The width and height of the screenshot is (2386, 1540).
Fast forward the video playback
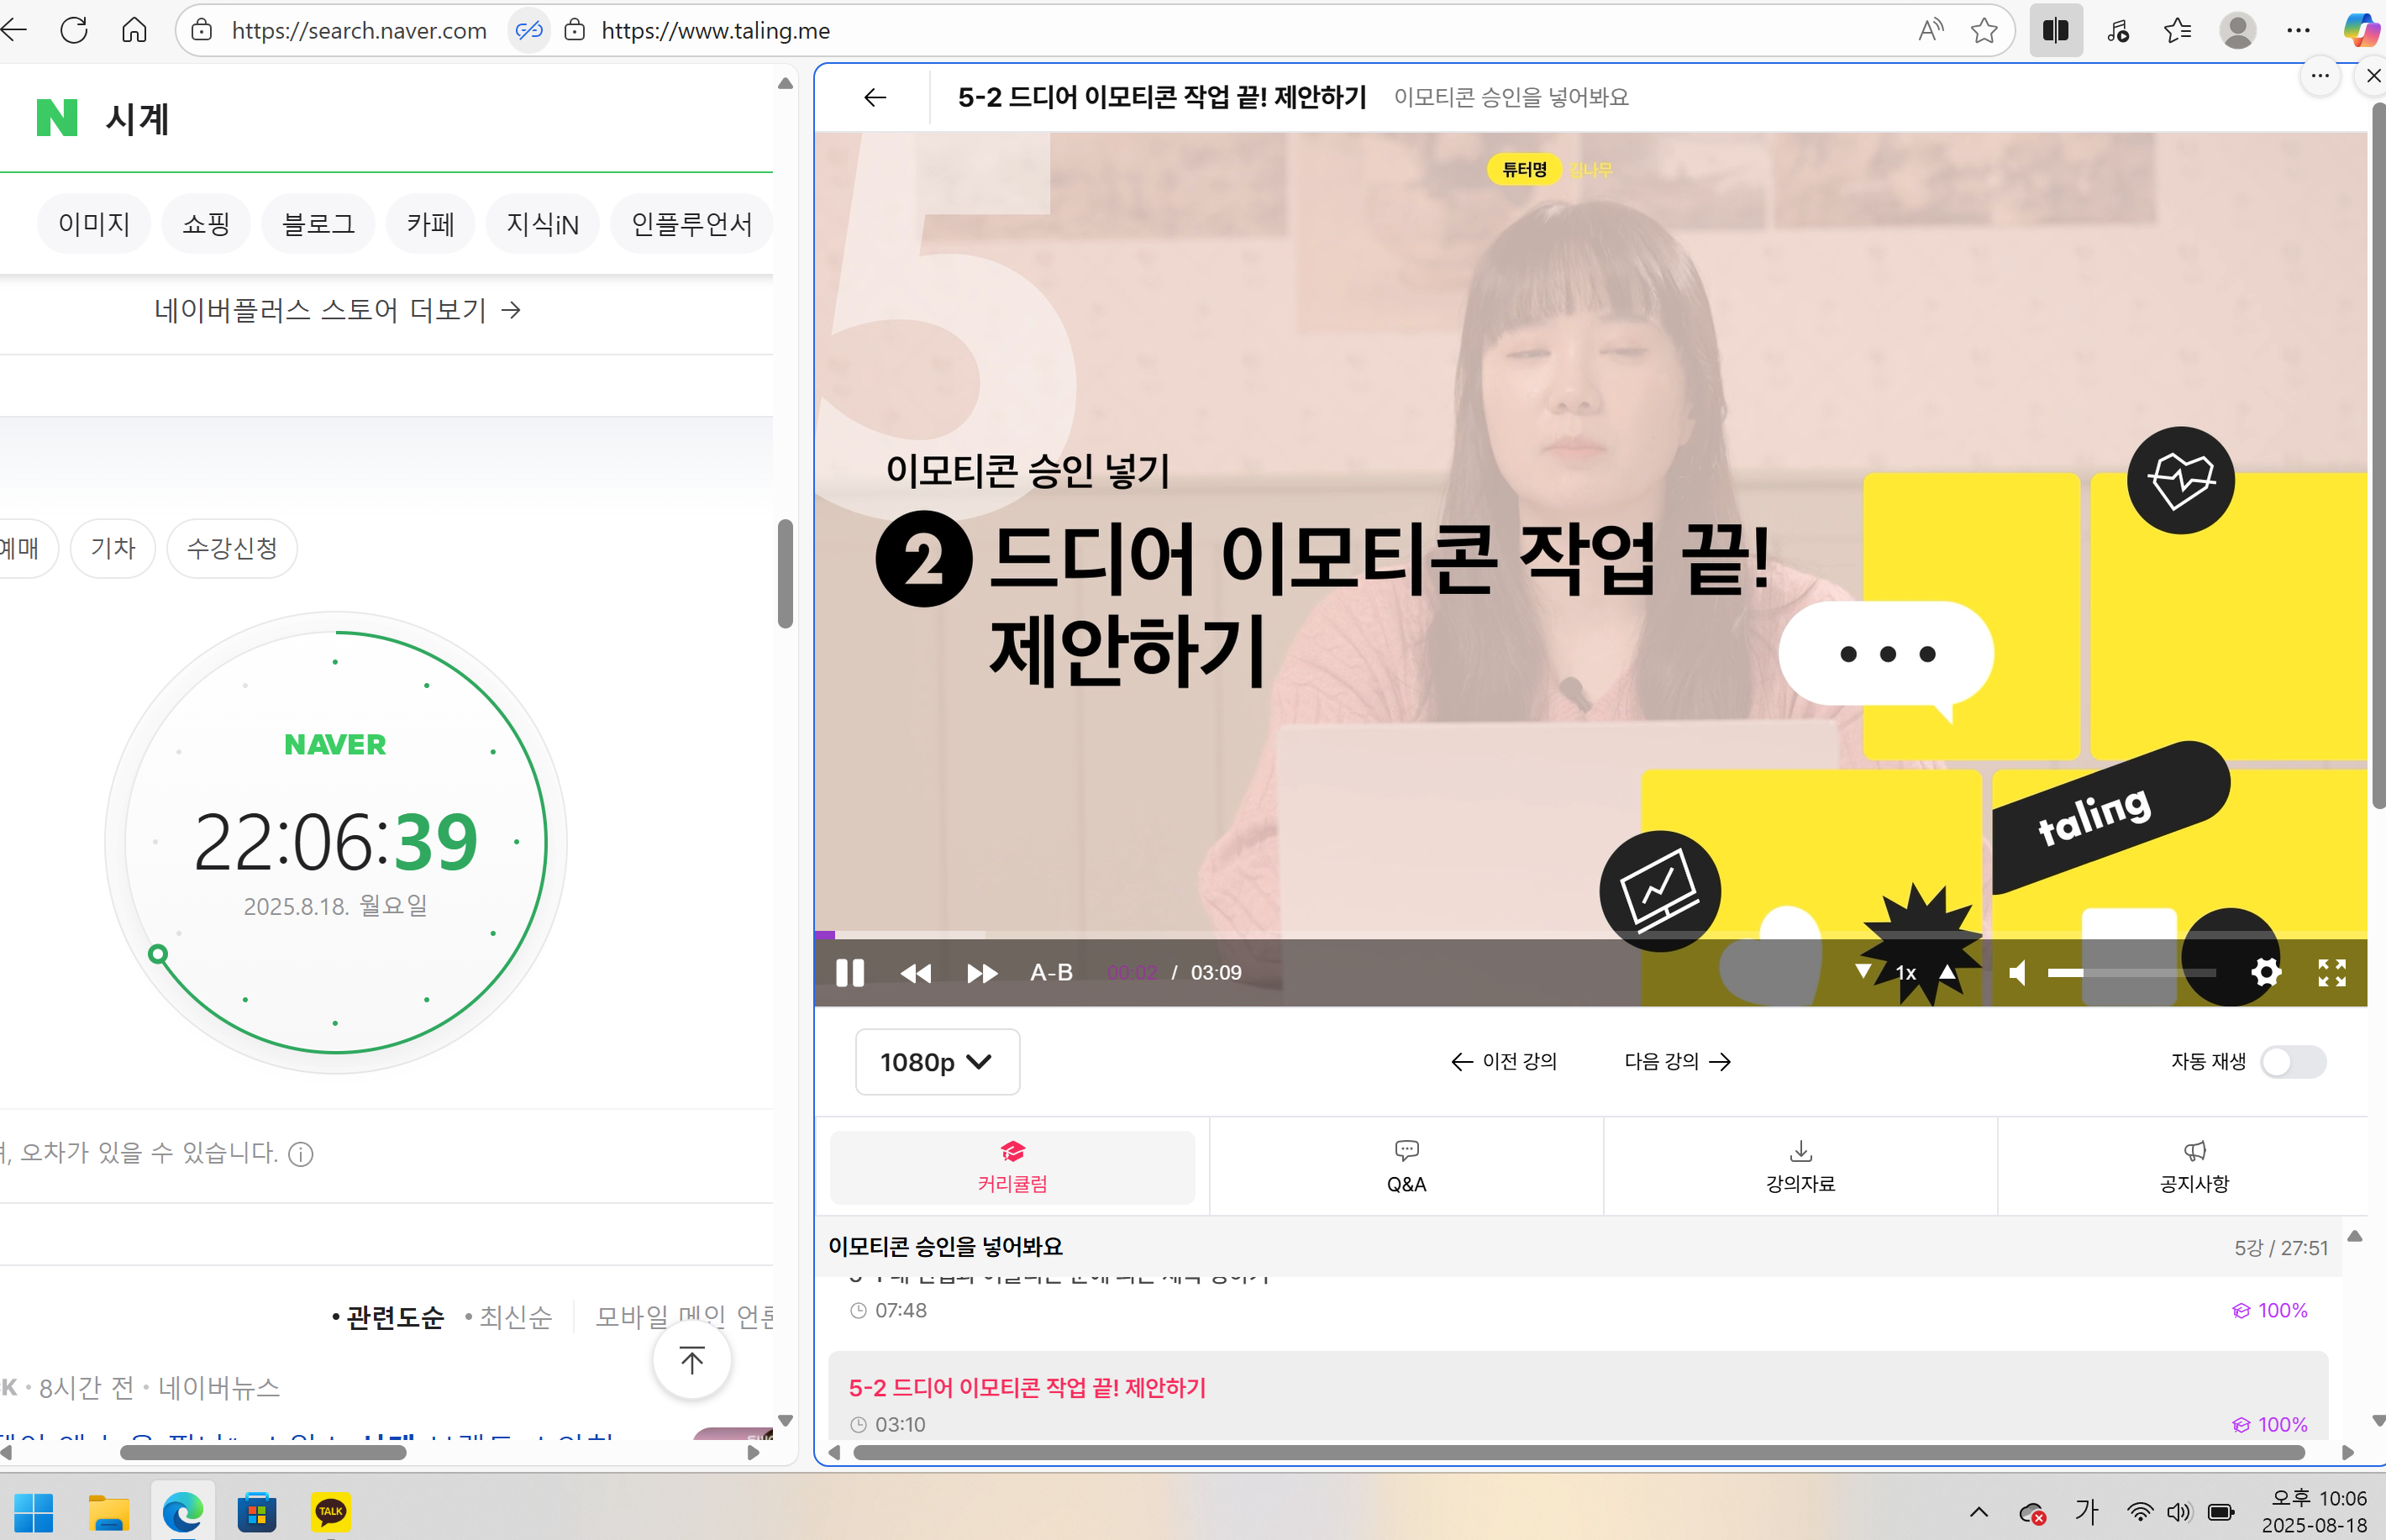pos(981,973)
